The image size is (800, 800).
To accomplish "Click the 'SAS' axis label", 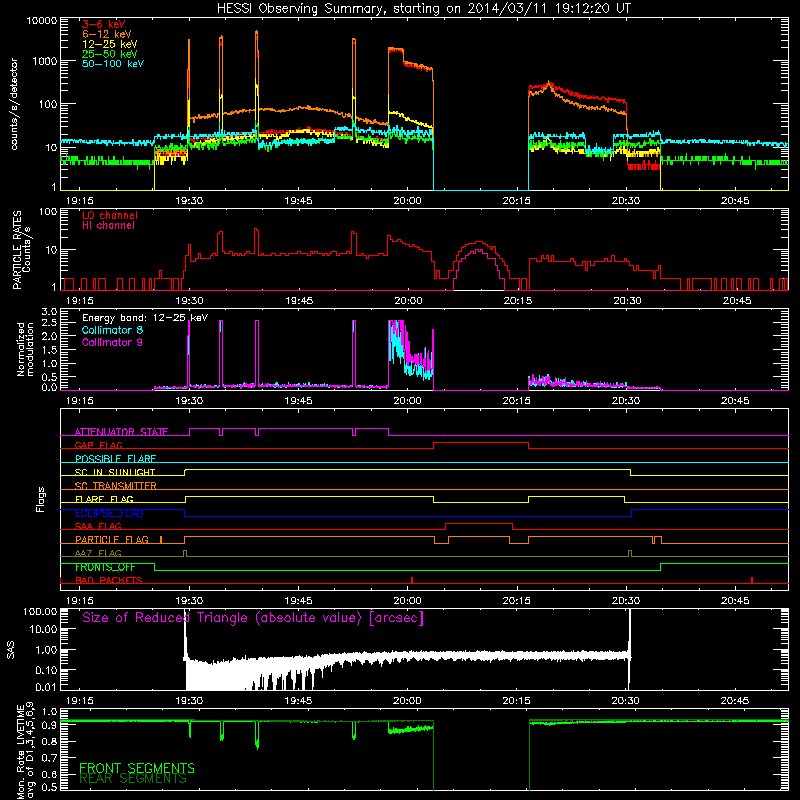I will 11,649.
